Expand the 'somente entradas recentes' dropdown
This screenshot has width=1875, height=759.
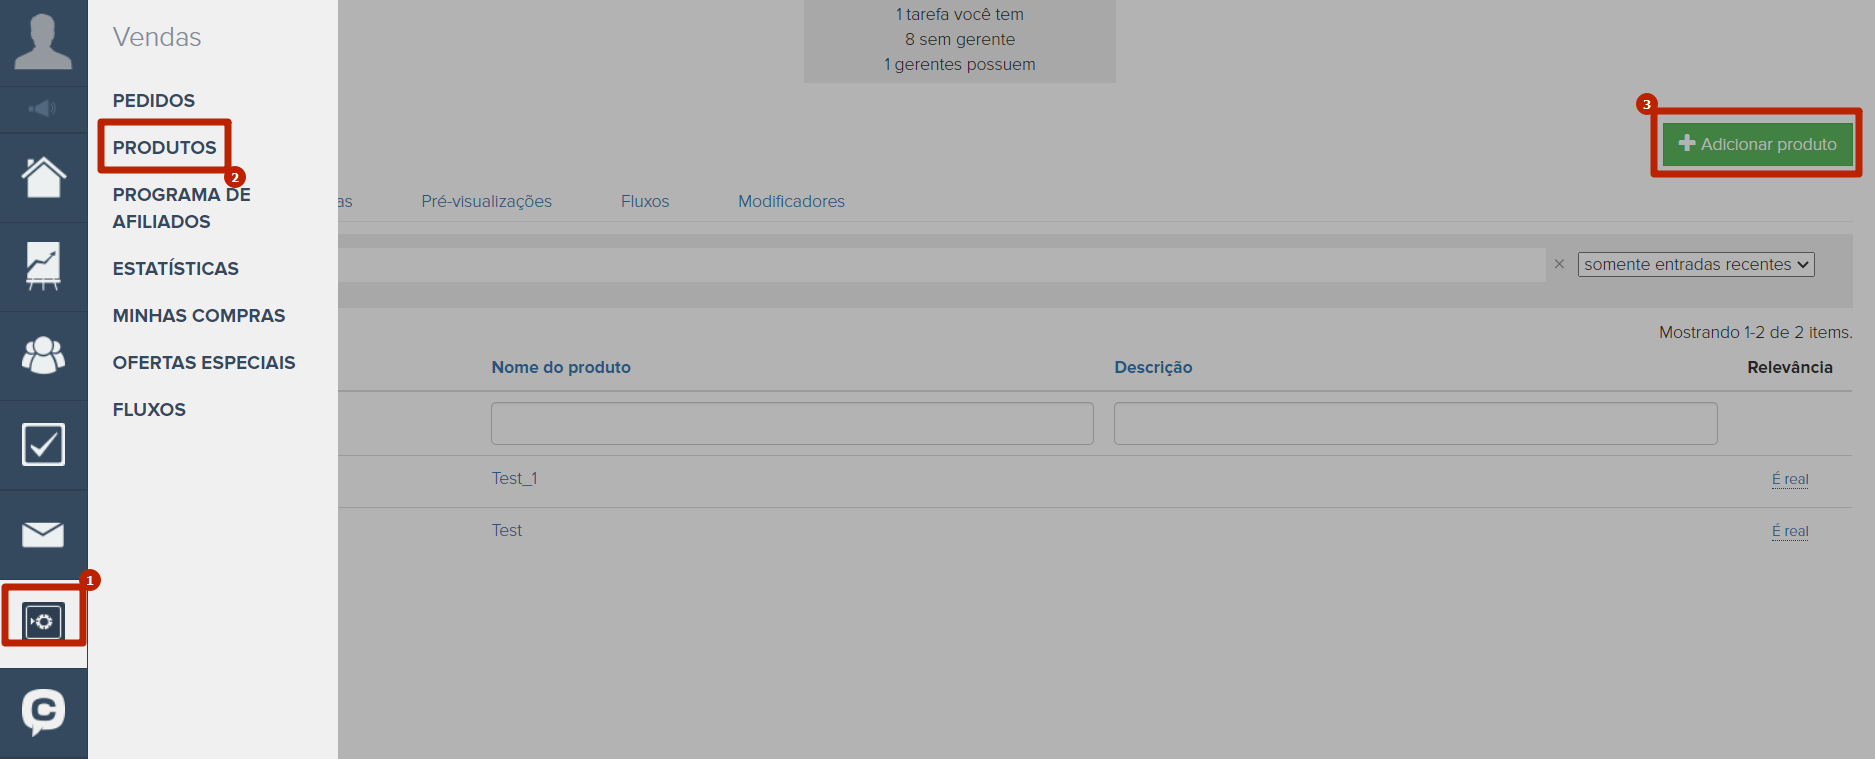(1695, 264)
